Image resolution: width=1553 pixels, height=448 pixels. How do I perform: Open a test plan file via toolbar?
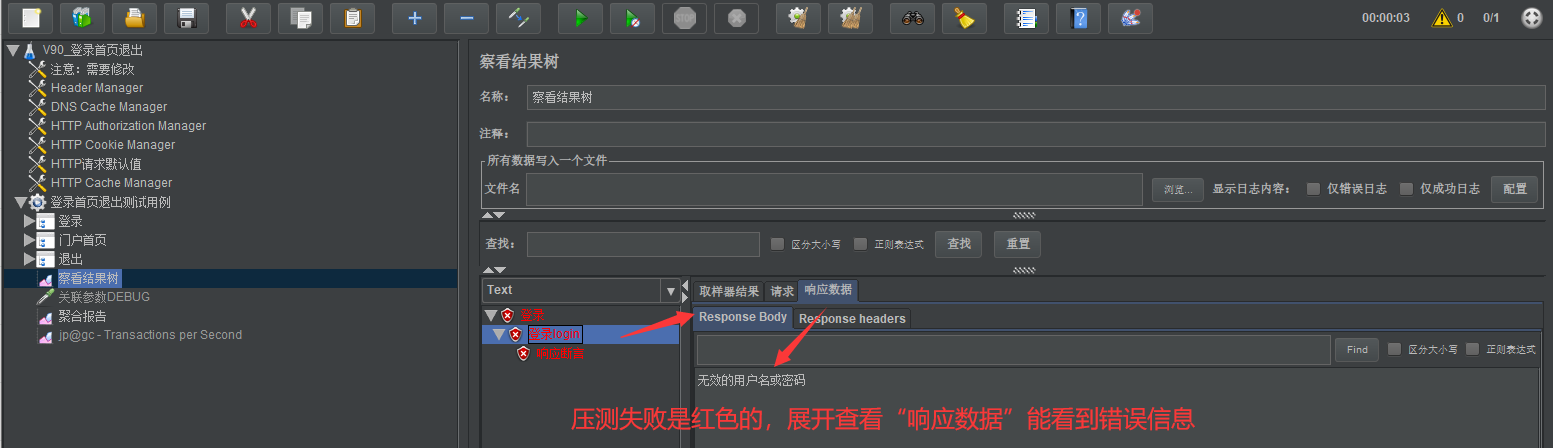coord(134,17)
